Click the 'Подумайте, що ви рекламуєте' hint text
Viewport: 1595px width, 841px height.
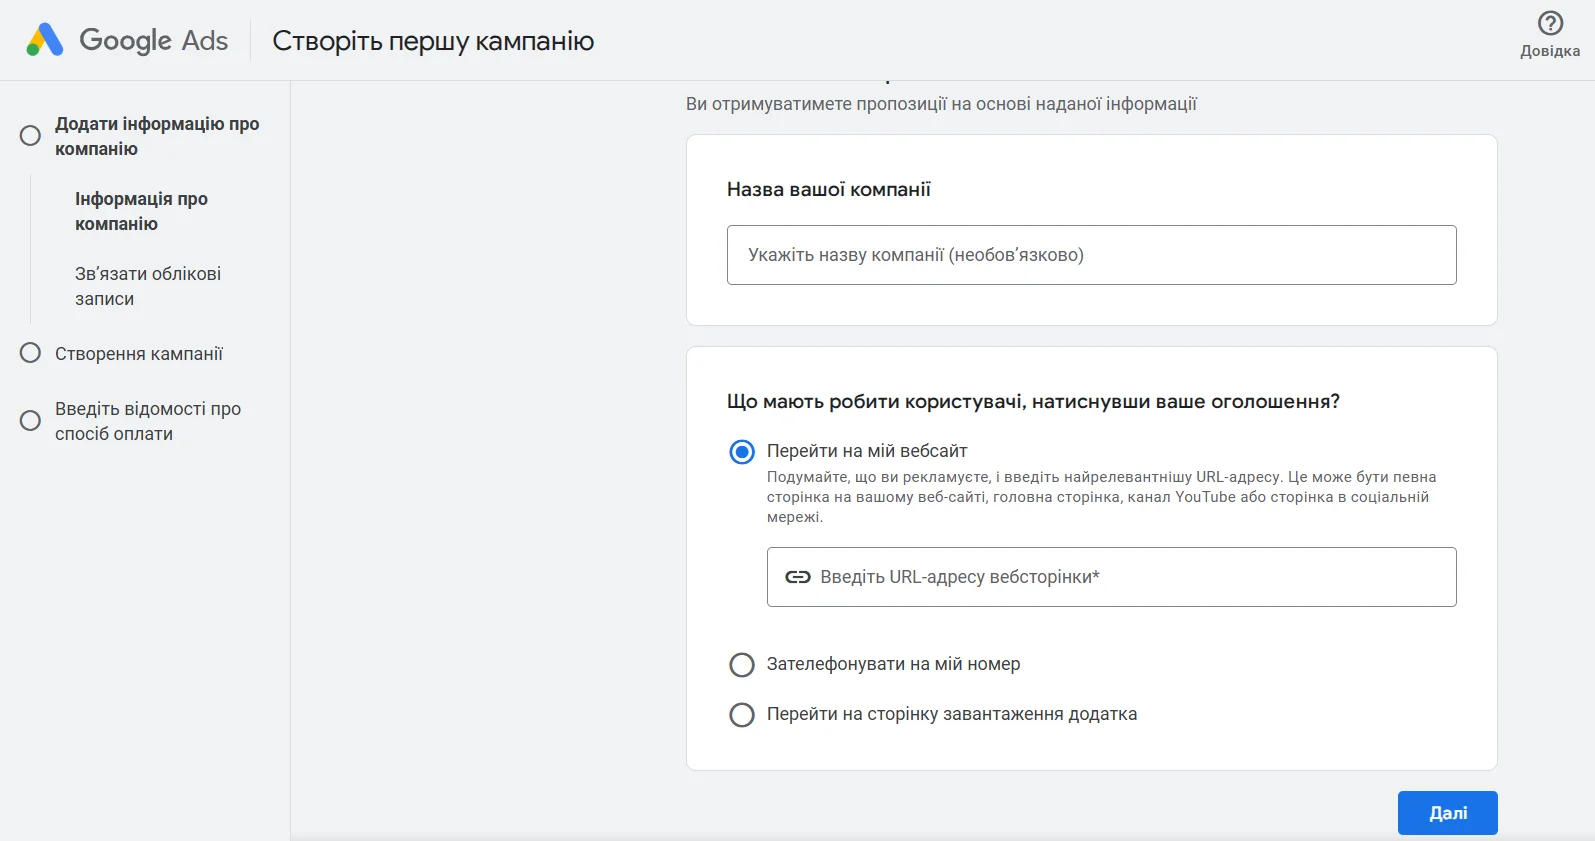point(1102,497)
